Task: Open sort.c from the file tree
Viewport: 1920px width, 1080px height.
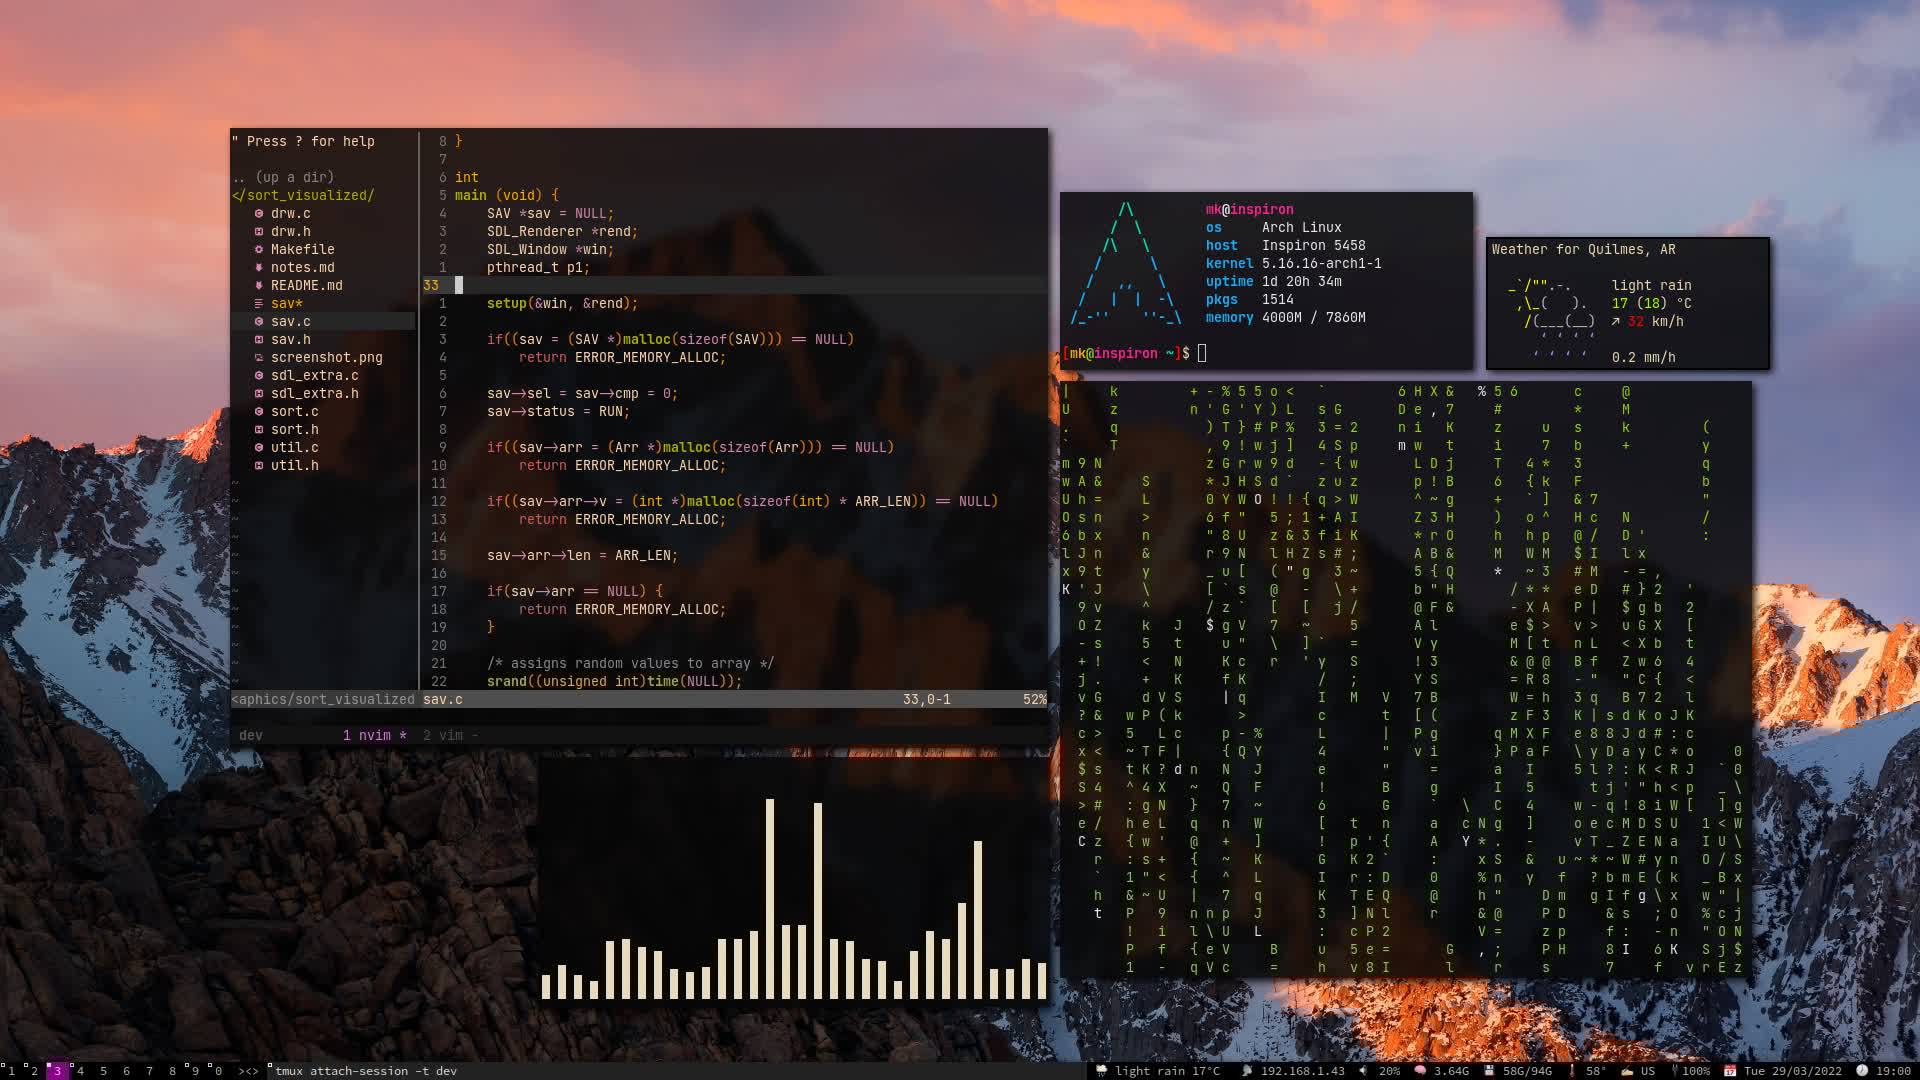Action: 294,411
